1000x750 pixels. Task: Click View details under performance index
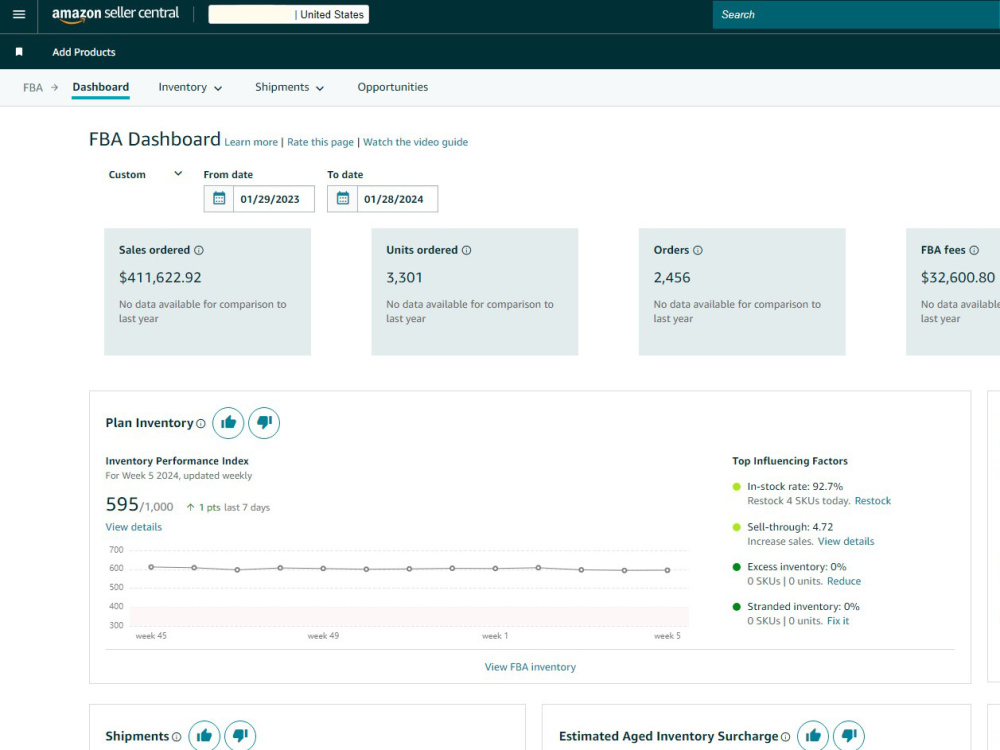[x=133, y=527]
